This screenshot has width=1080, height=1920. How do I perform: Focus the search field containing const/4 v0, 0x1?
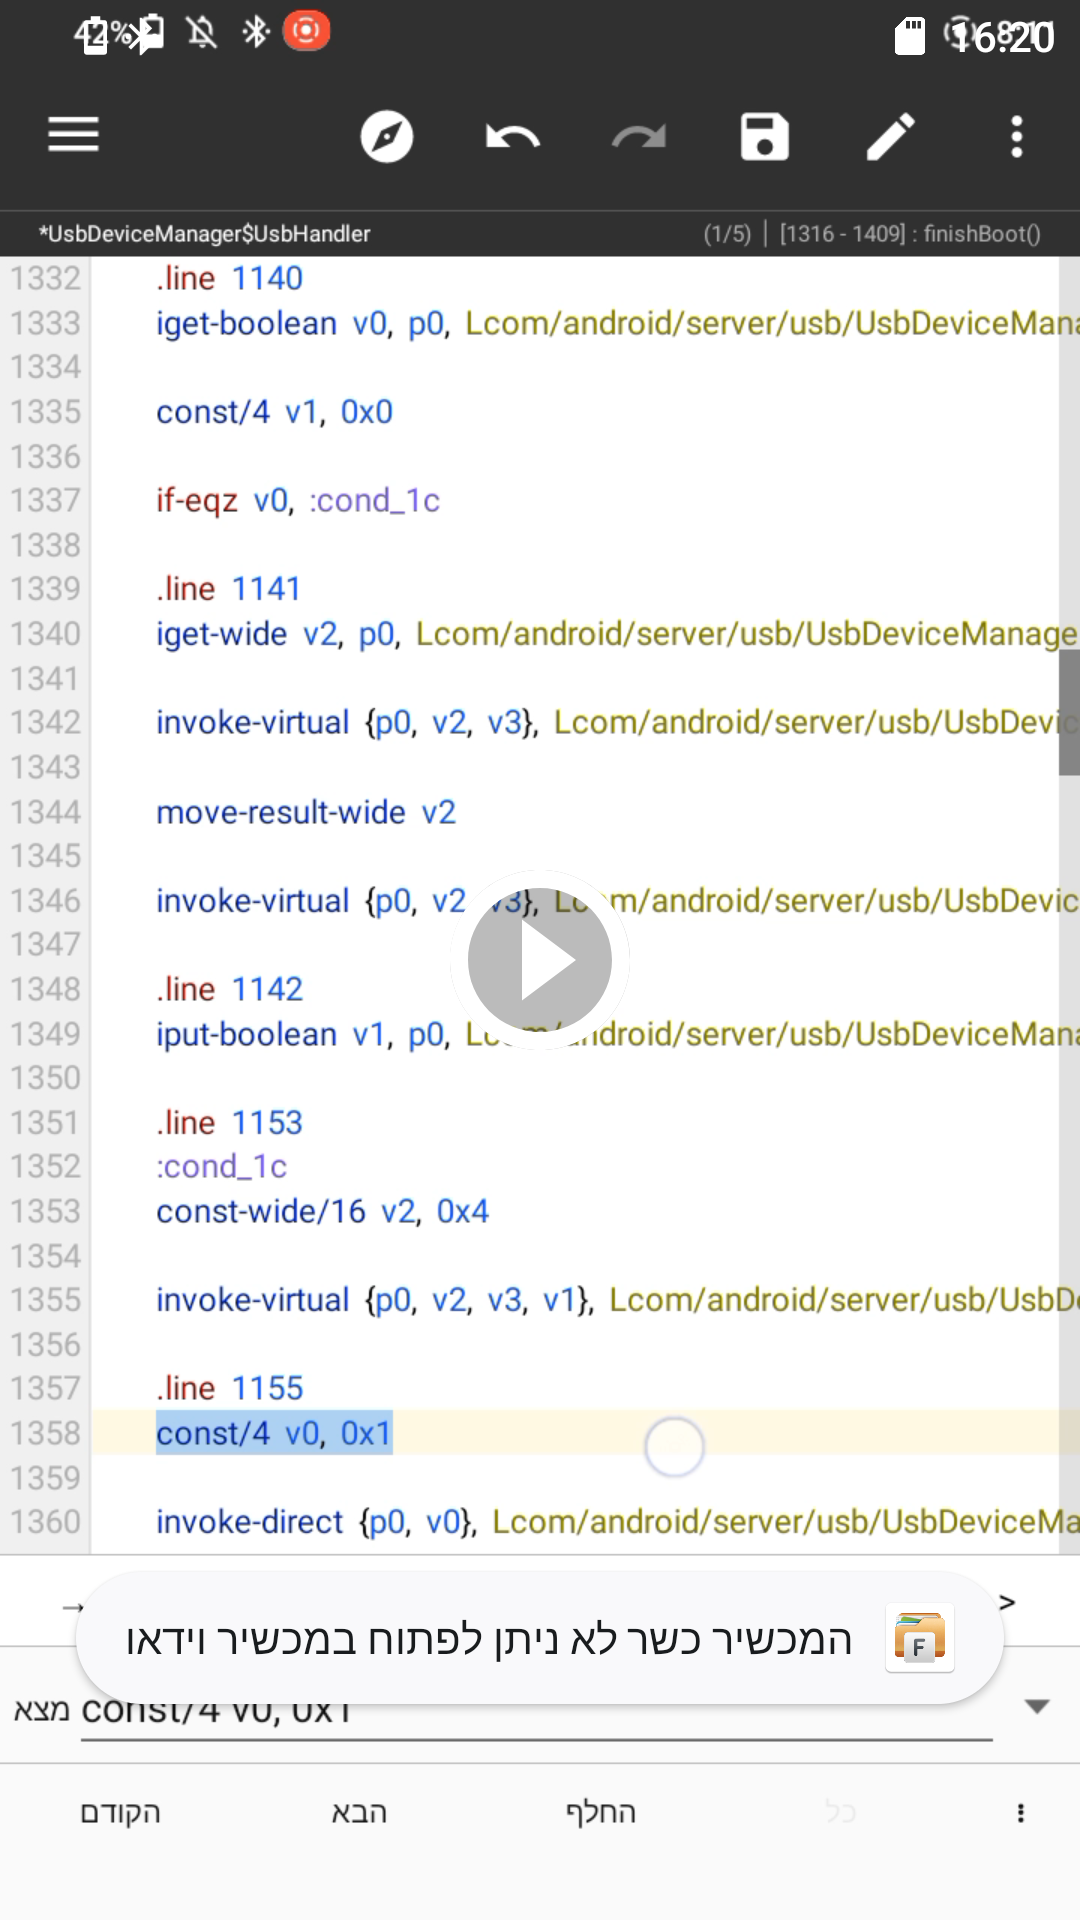pyautogui.click(x=536, y=1712)
